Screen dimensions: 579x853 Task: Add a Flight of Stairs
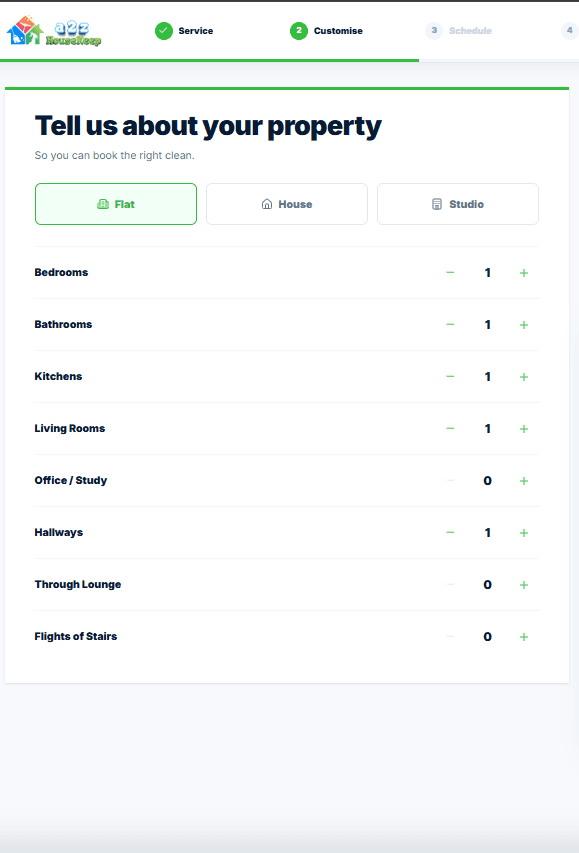tap(523, 636)
